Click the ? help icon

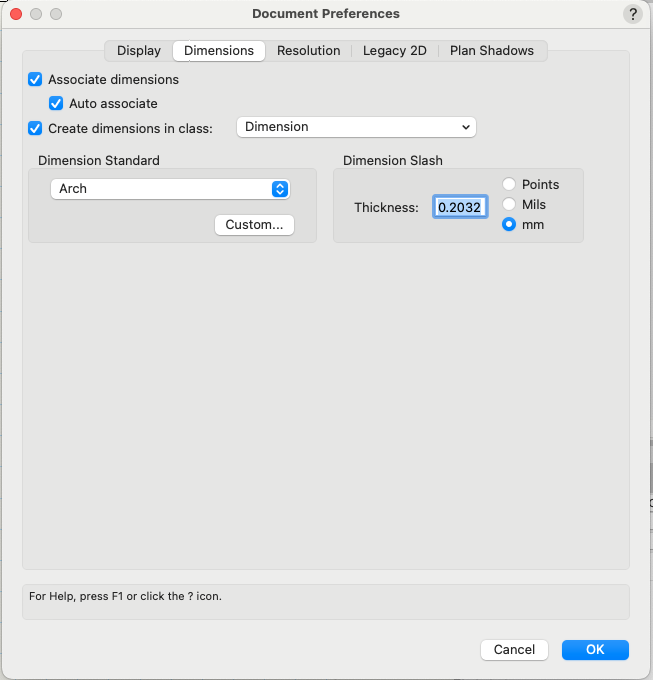click(632, 14)
